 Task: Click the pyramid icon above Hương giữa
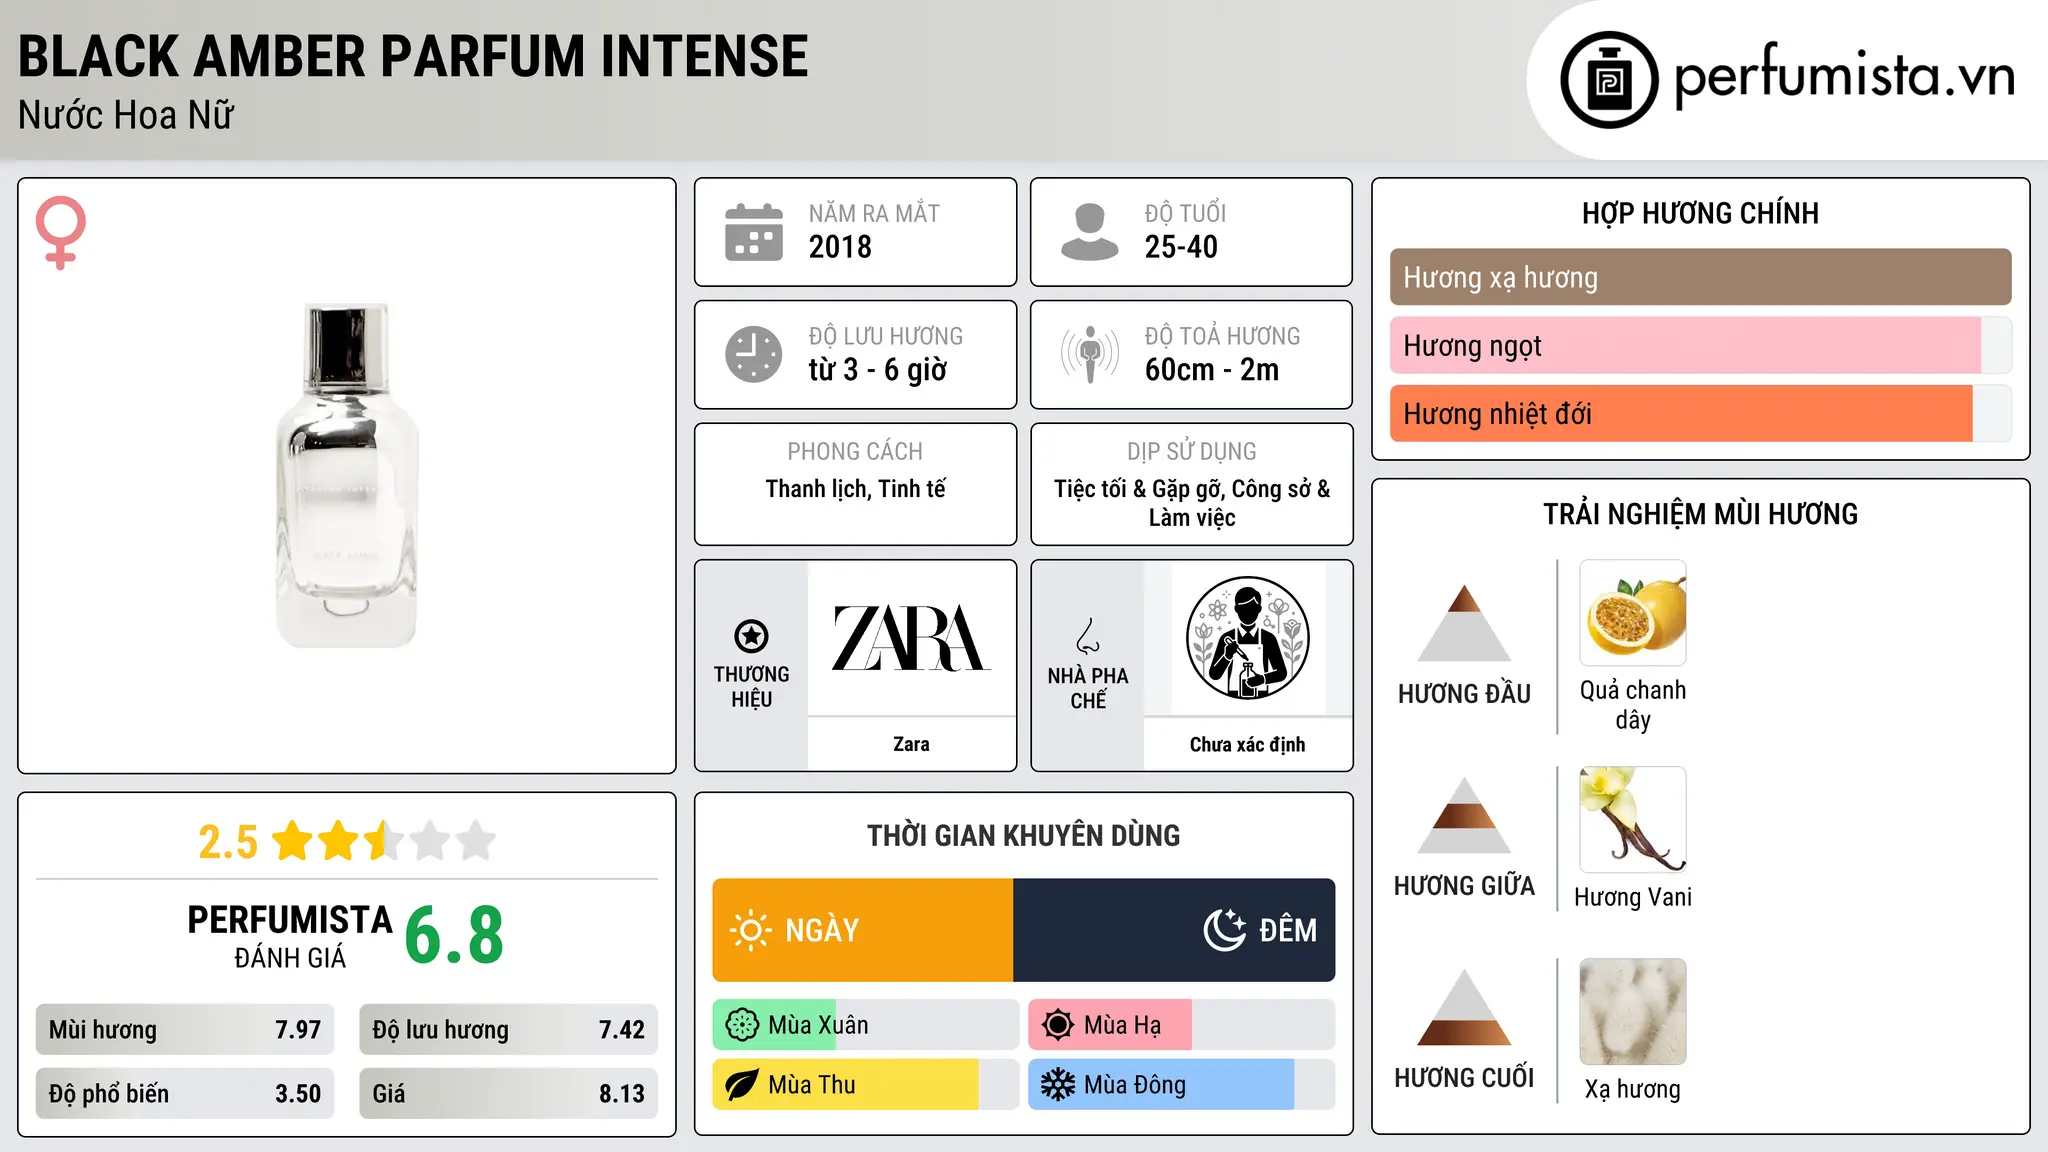pyautogui.click(x=1464, y=815)
